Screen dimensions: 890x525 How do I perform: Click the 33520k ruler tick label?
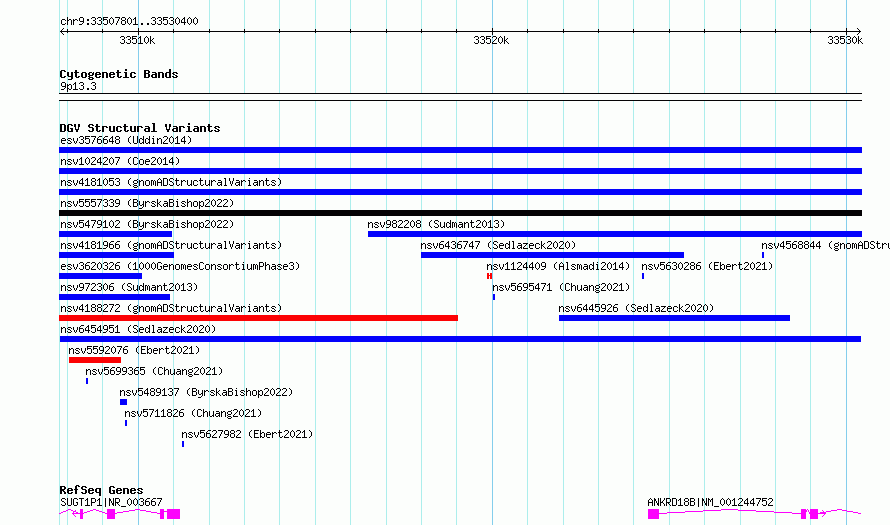[x=491, y=40]
